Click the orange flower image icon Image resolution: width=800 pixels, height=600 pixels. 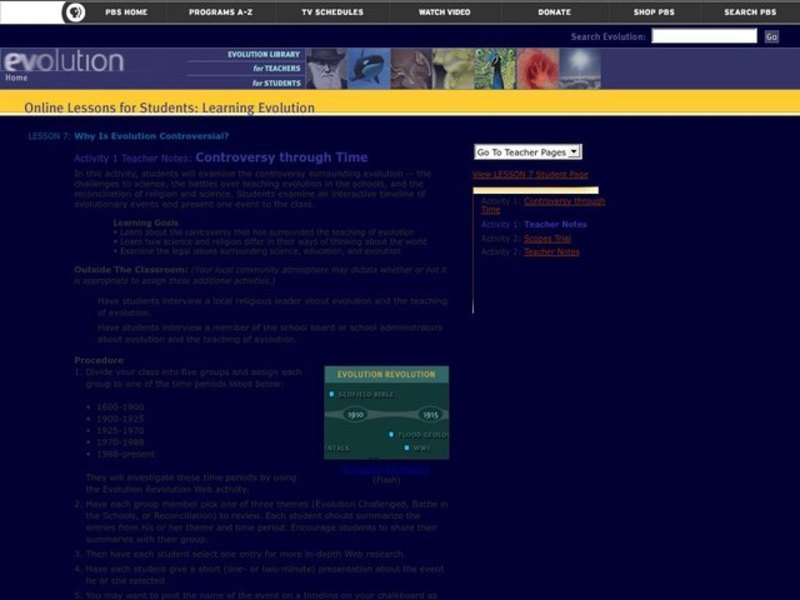point(536,68)
